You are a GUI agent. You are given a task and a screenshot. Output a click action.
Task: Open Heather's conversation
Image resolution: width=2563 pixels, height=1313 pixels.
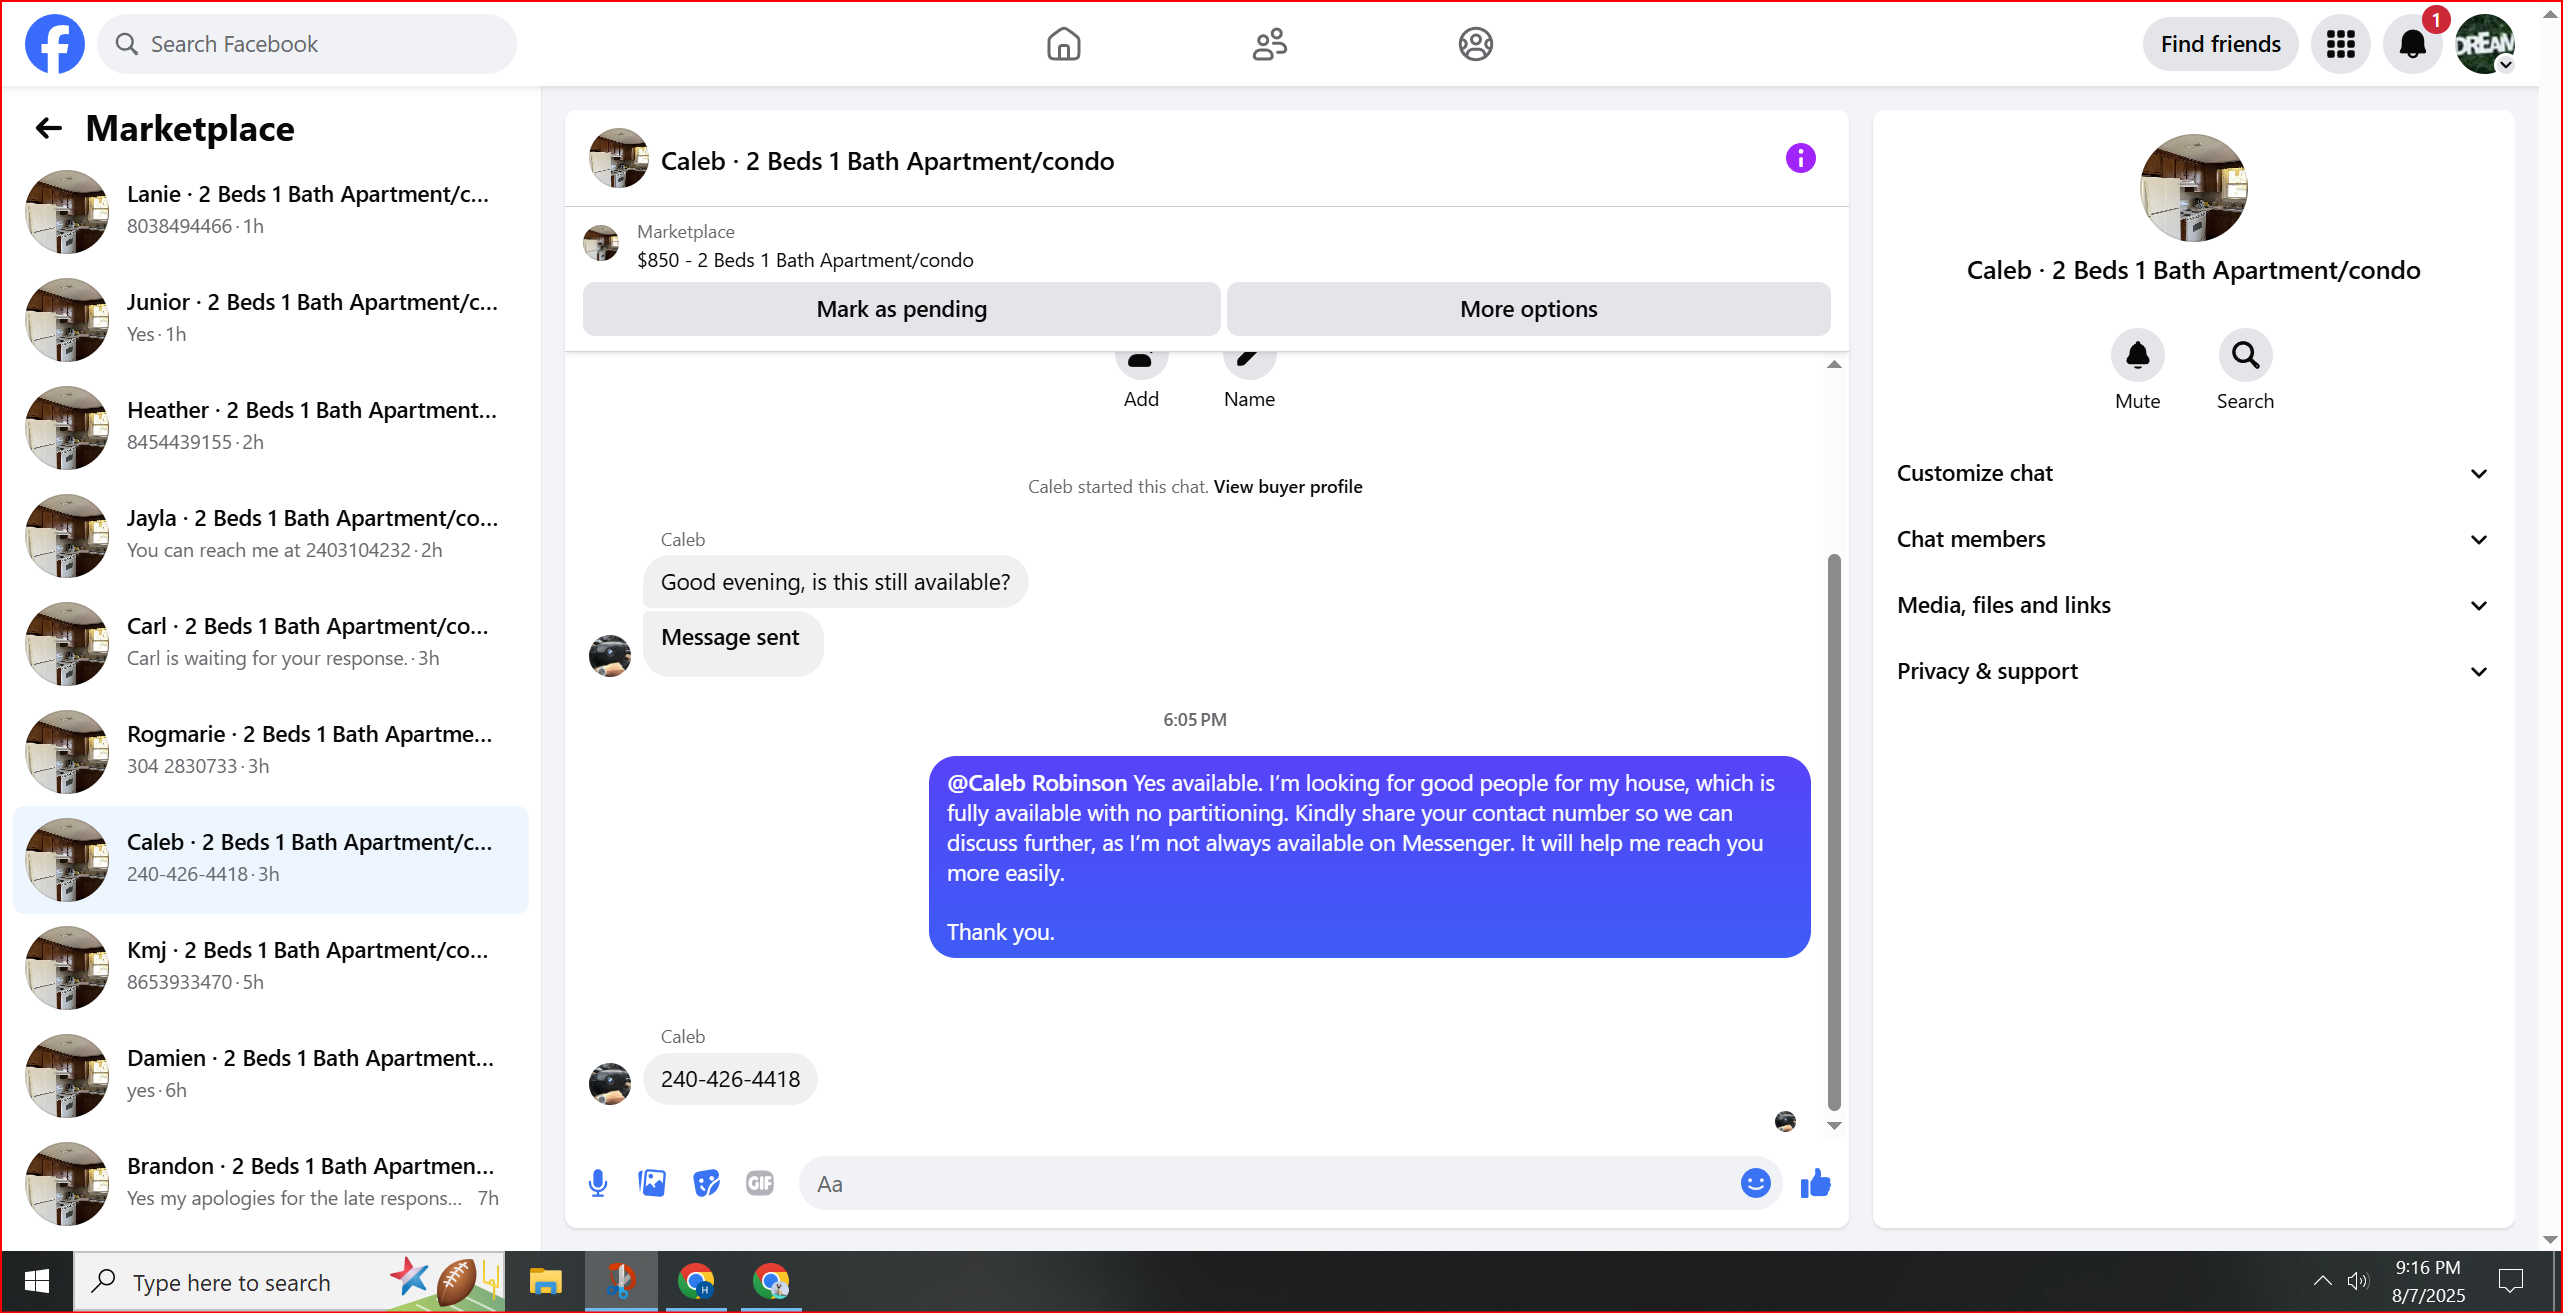271,426
